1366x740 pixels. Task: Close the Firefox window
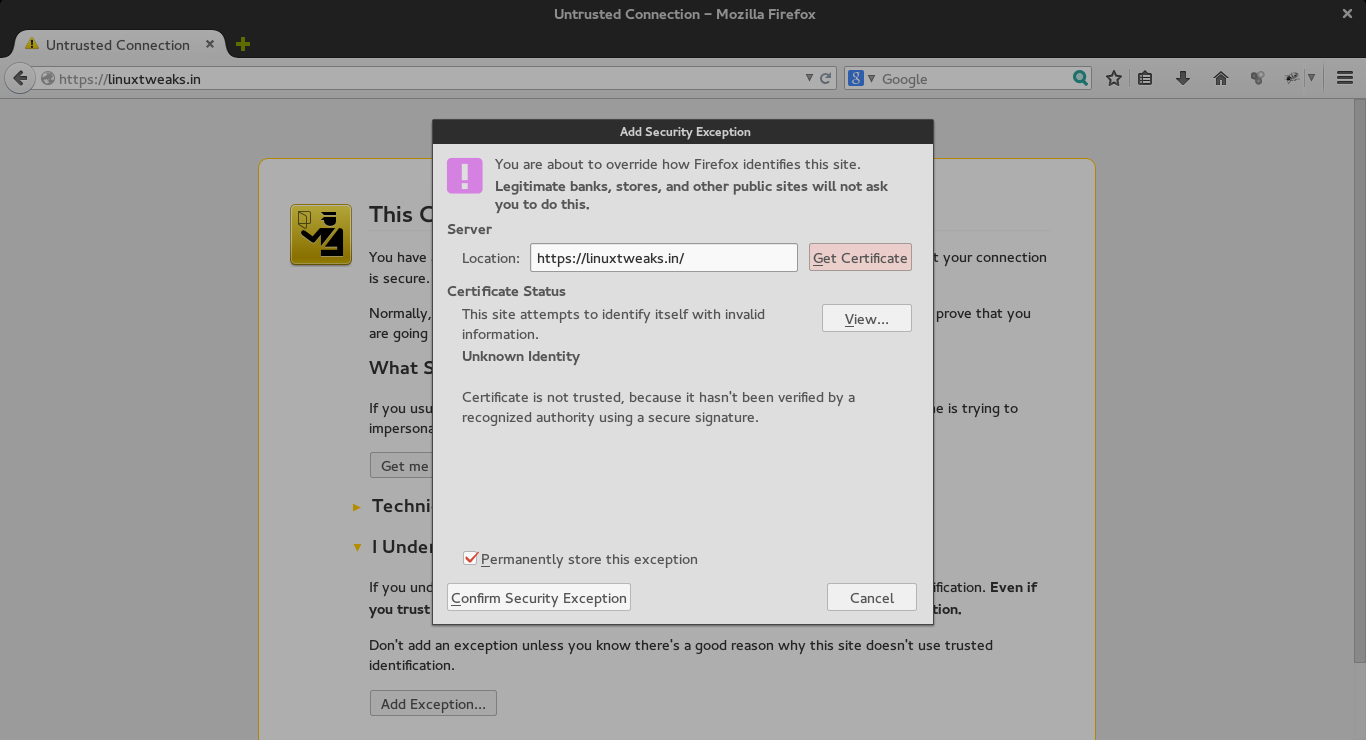click(1347, 14)
